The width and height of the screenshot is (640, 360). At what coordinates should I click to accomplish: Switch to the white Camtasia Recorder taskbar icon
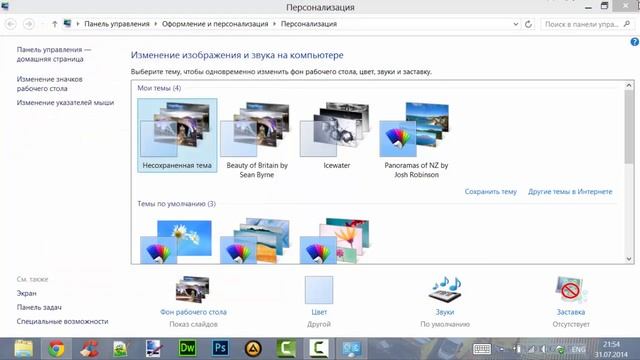click(318, 349)
